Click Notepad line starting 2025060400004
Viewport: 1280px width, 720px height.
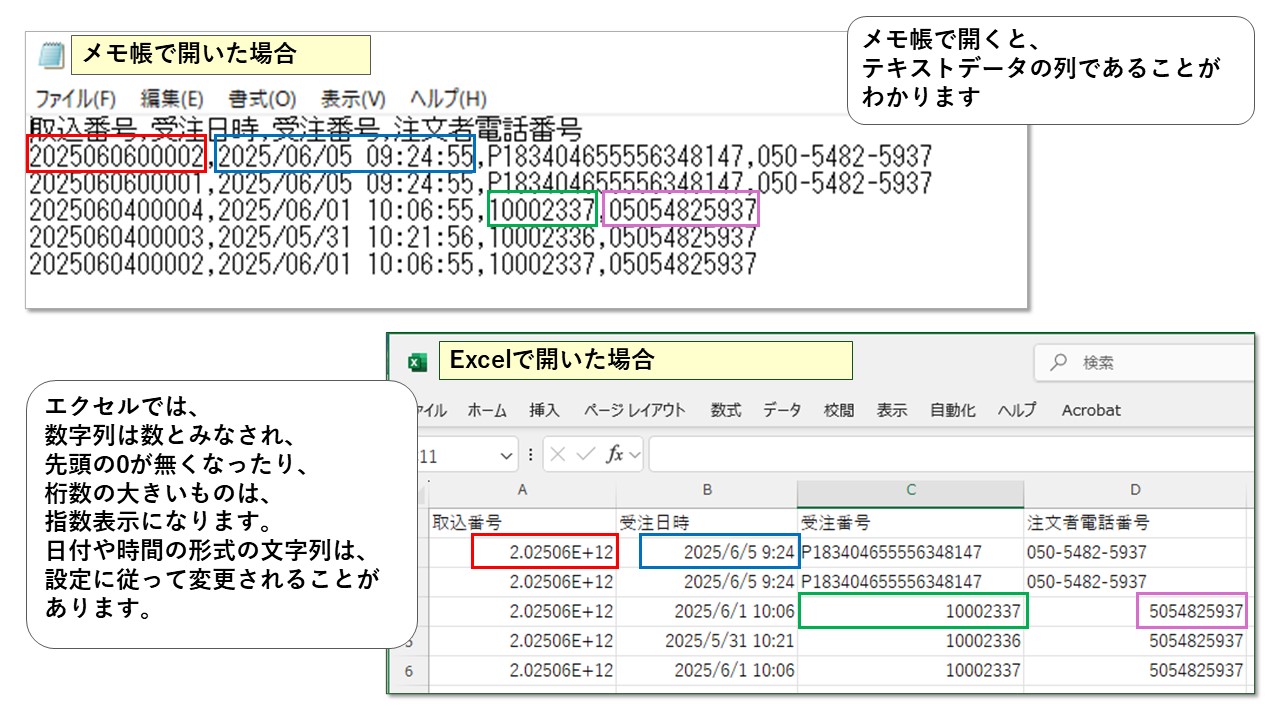(x=393, y=210)
